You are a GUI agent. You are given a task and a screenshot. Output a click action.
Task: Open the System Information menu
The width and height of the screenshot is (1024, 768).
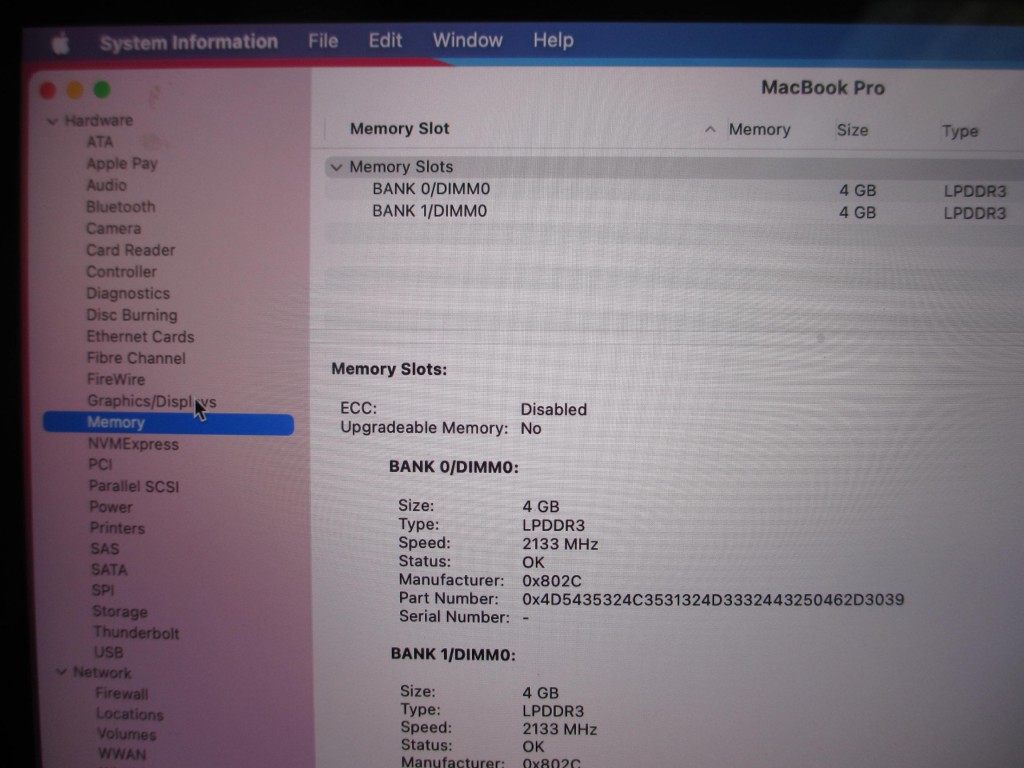click(189, 42)
